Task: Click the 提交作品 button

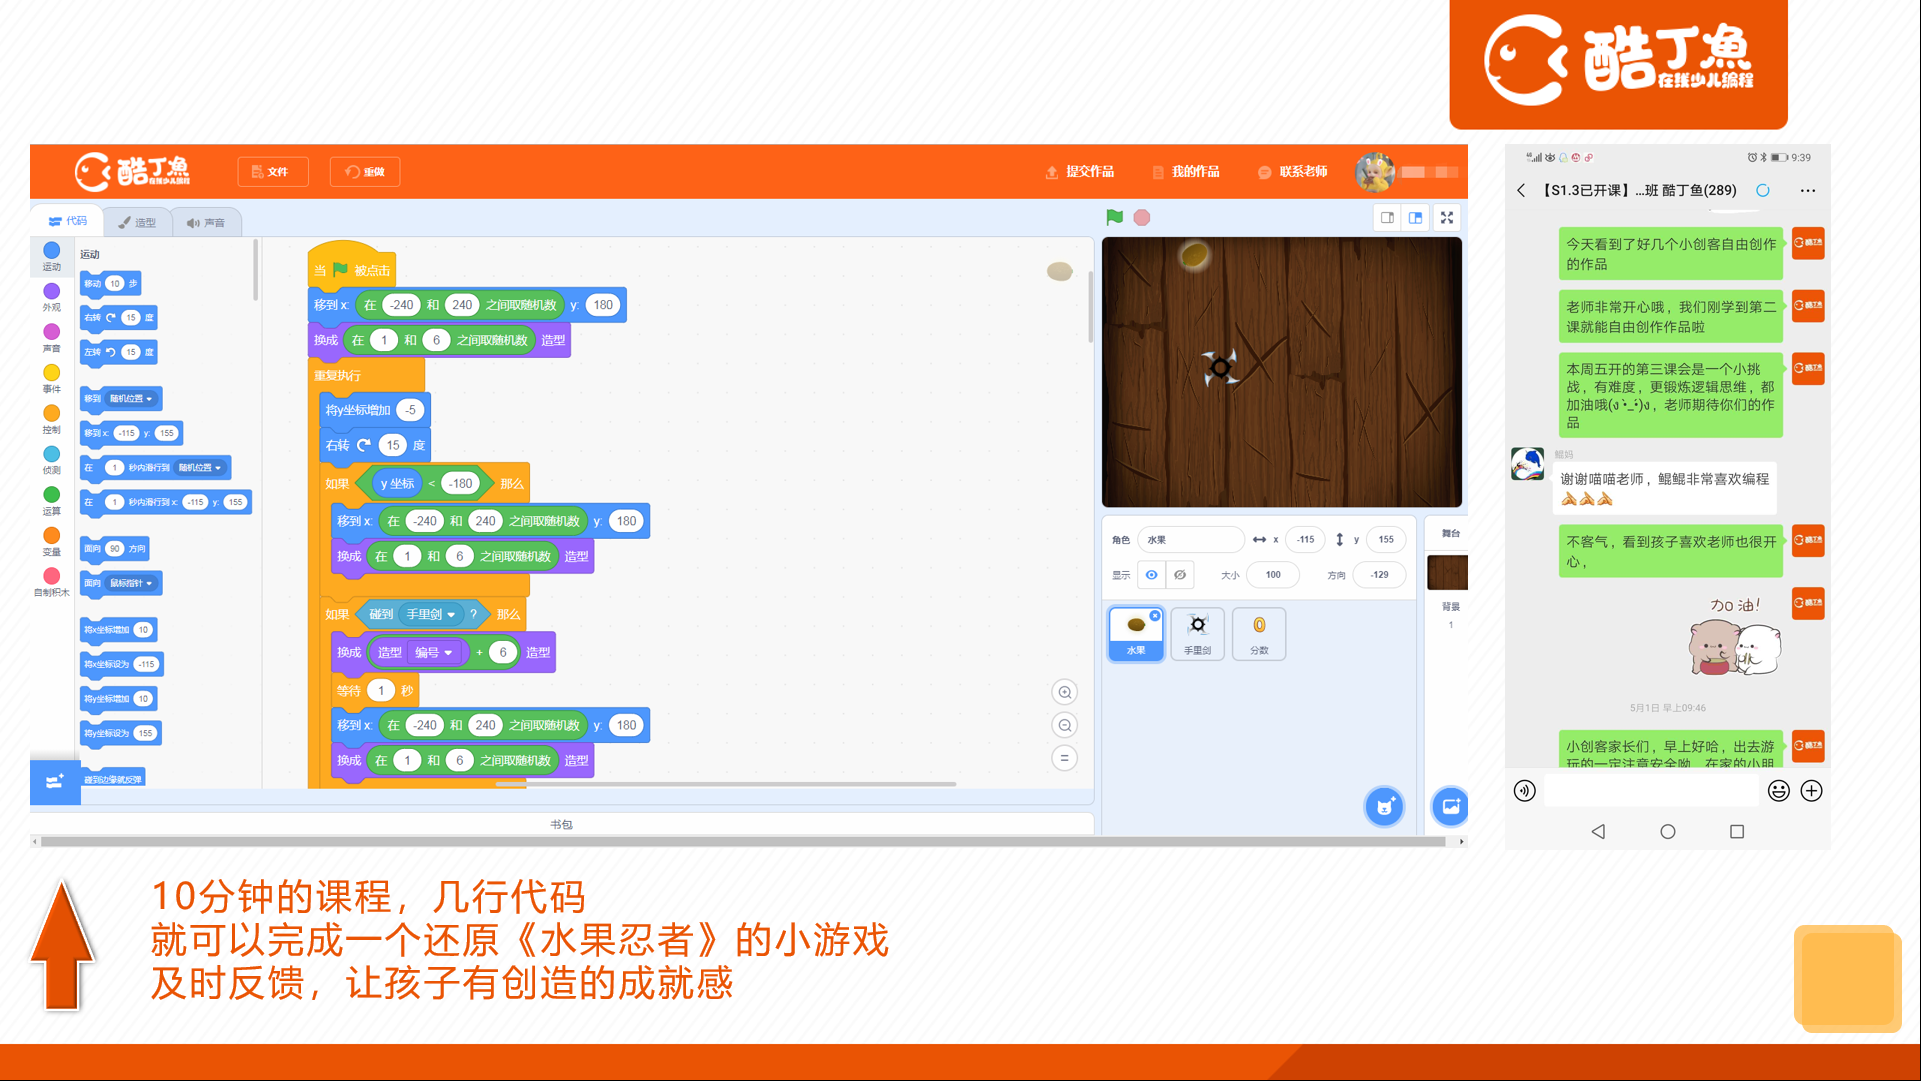Action: tap(1080, 172)
